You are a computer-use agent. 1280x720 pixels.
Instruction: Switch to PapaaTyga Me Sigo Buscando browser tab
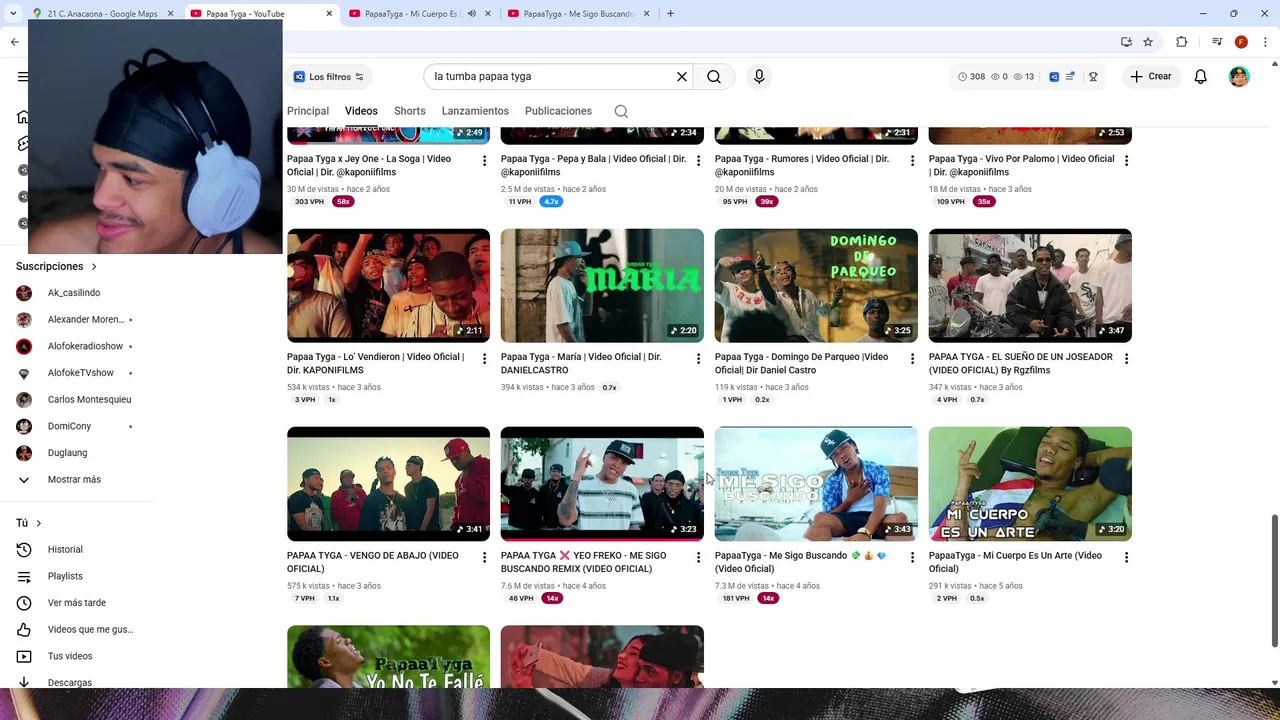tap(578, 14)
